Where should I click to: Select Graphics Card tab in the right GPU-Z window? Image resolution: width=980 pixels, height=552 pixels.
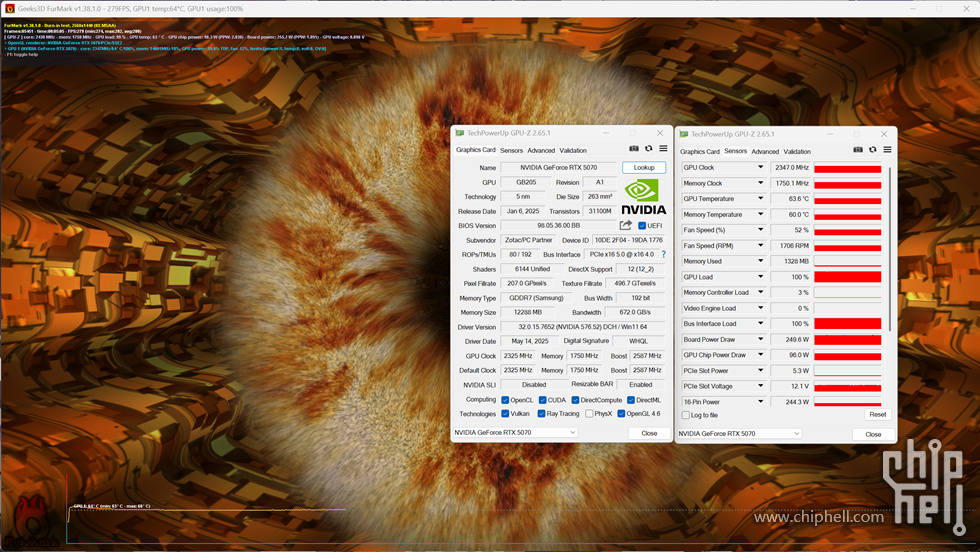click(699, 152)
